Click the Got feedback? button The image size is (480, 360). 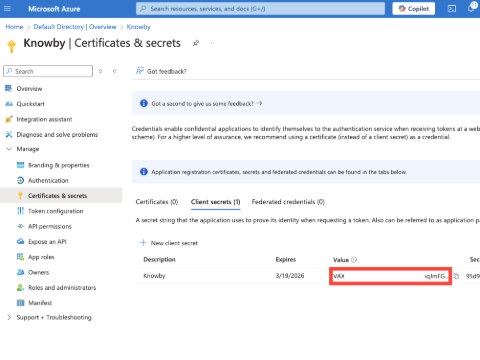pyautogui.click(x=161, y=71)
